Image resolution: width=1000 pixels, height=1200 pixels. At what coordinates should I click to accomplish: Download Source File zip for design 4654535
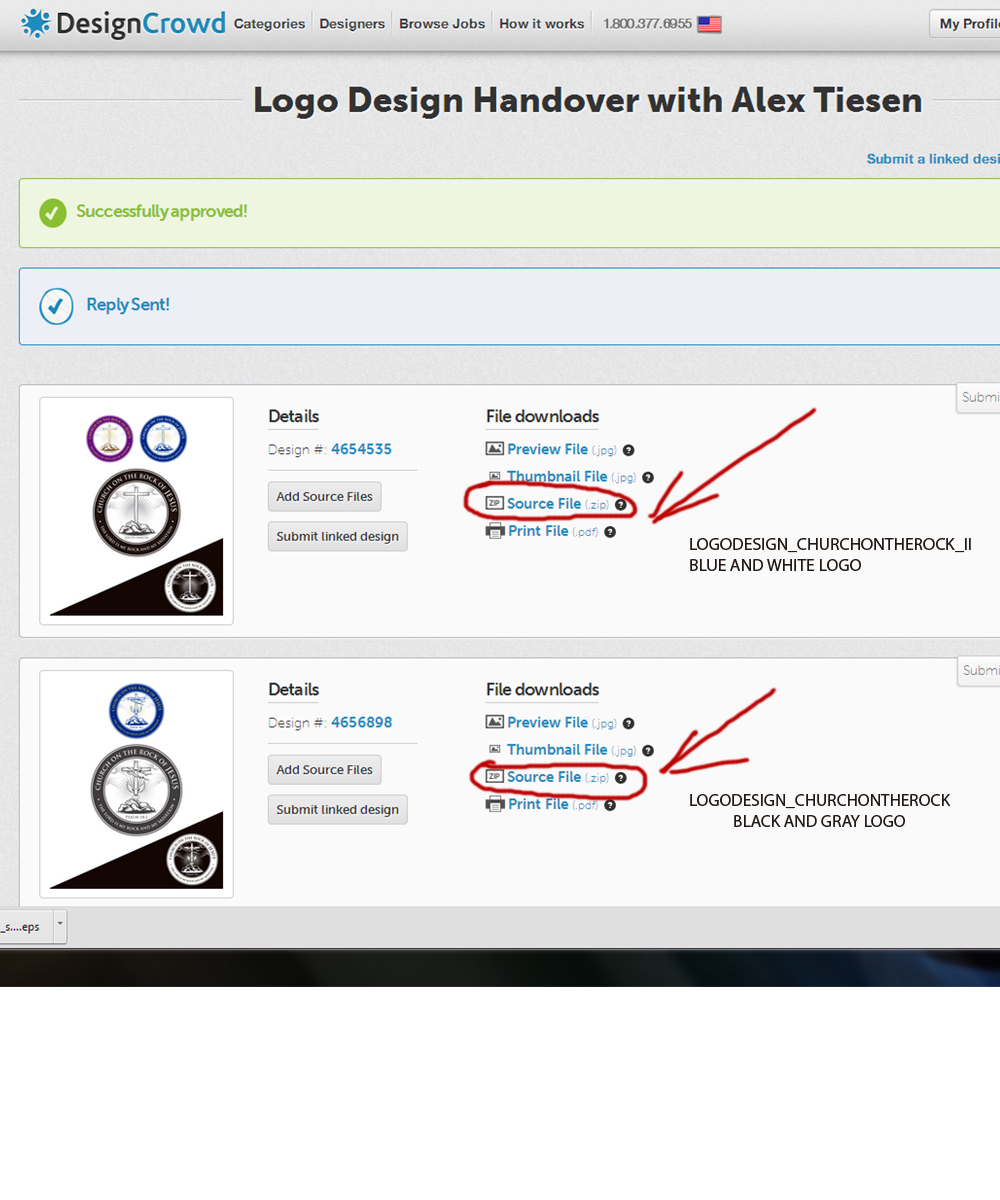point(544,504)
